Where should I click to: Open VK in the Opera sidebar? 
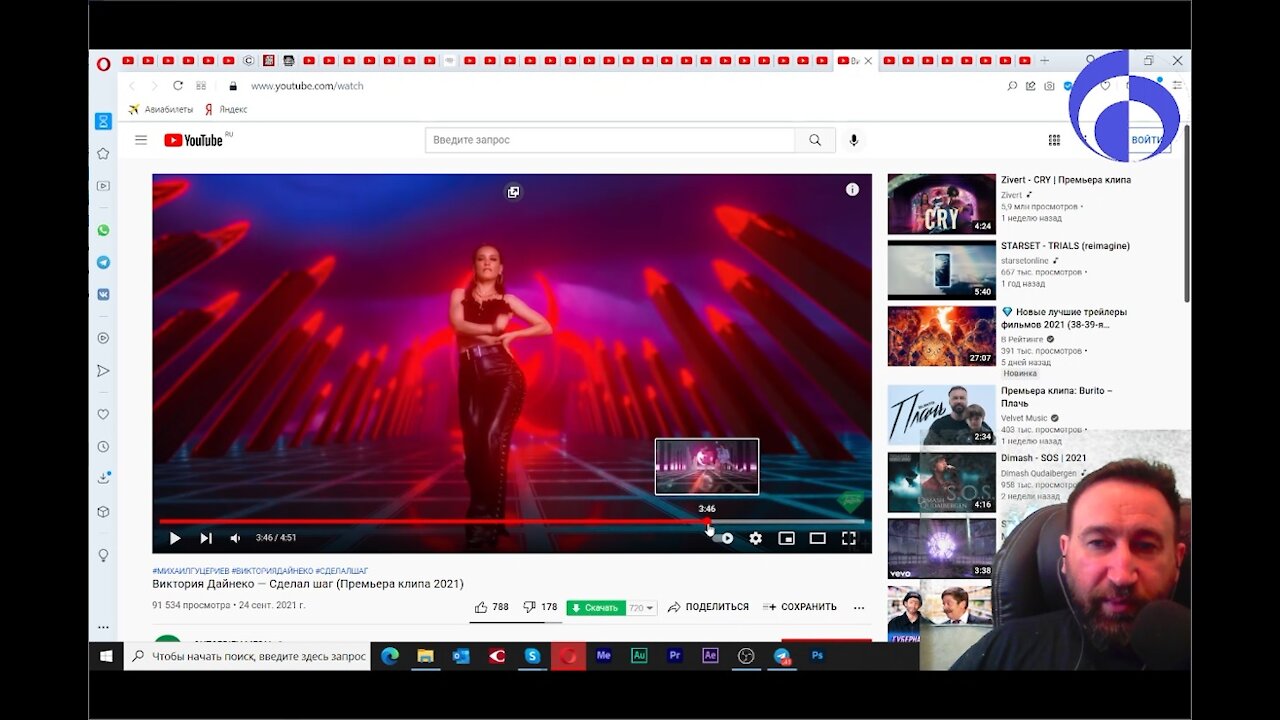(x=103, y=294)
